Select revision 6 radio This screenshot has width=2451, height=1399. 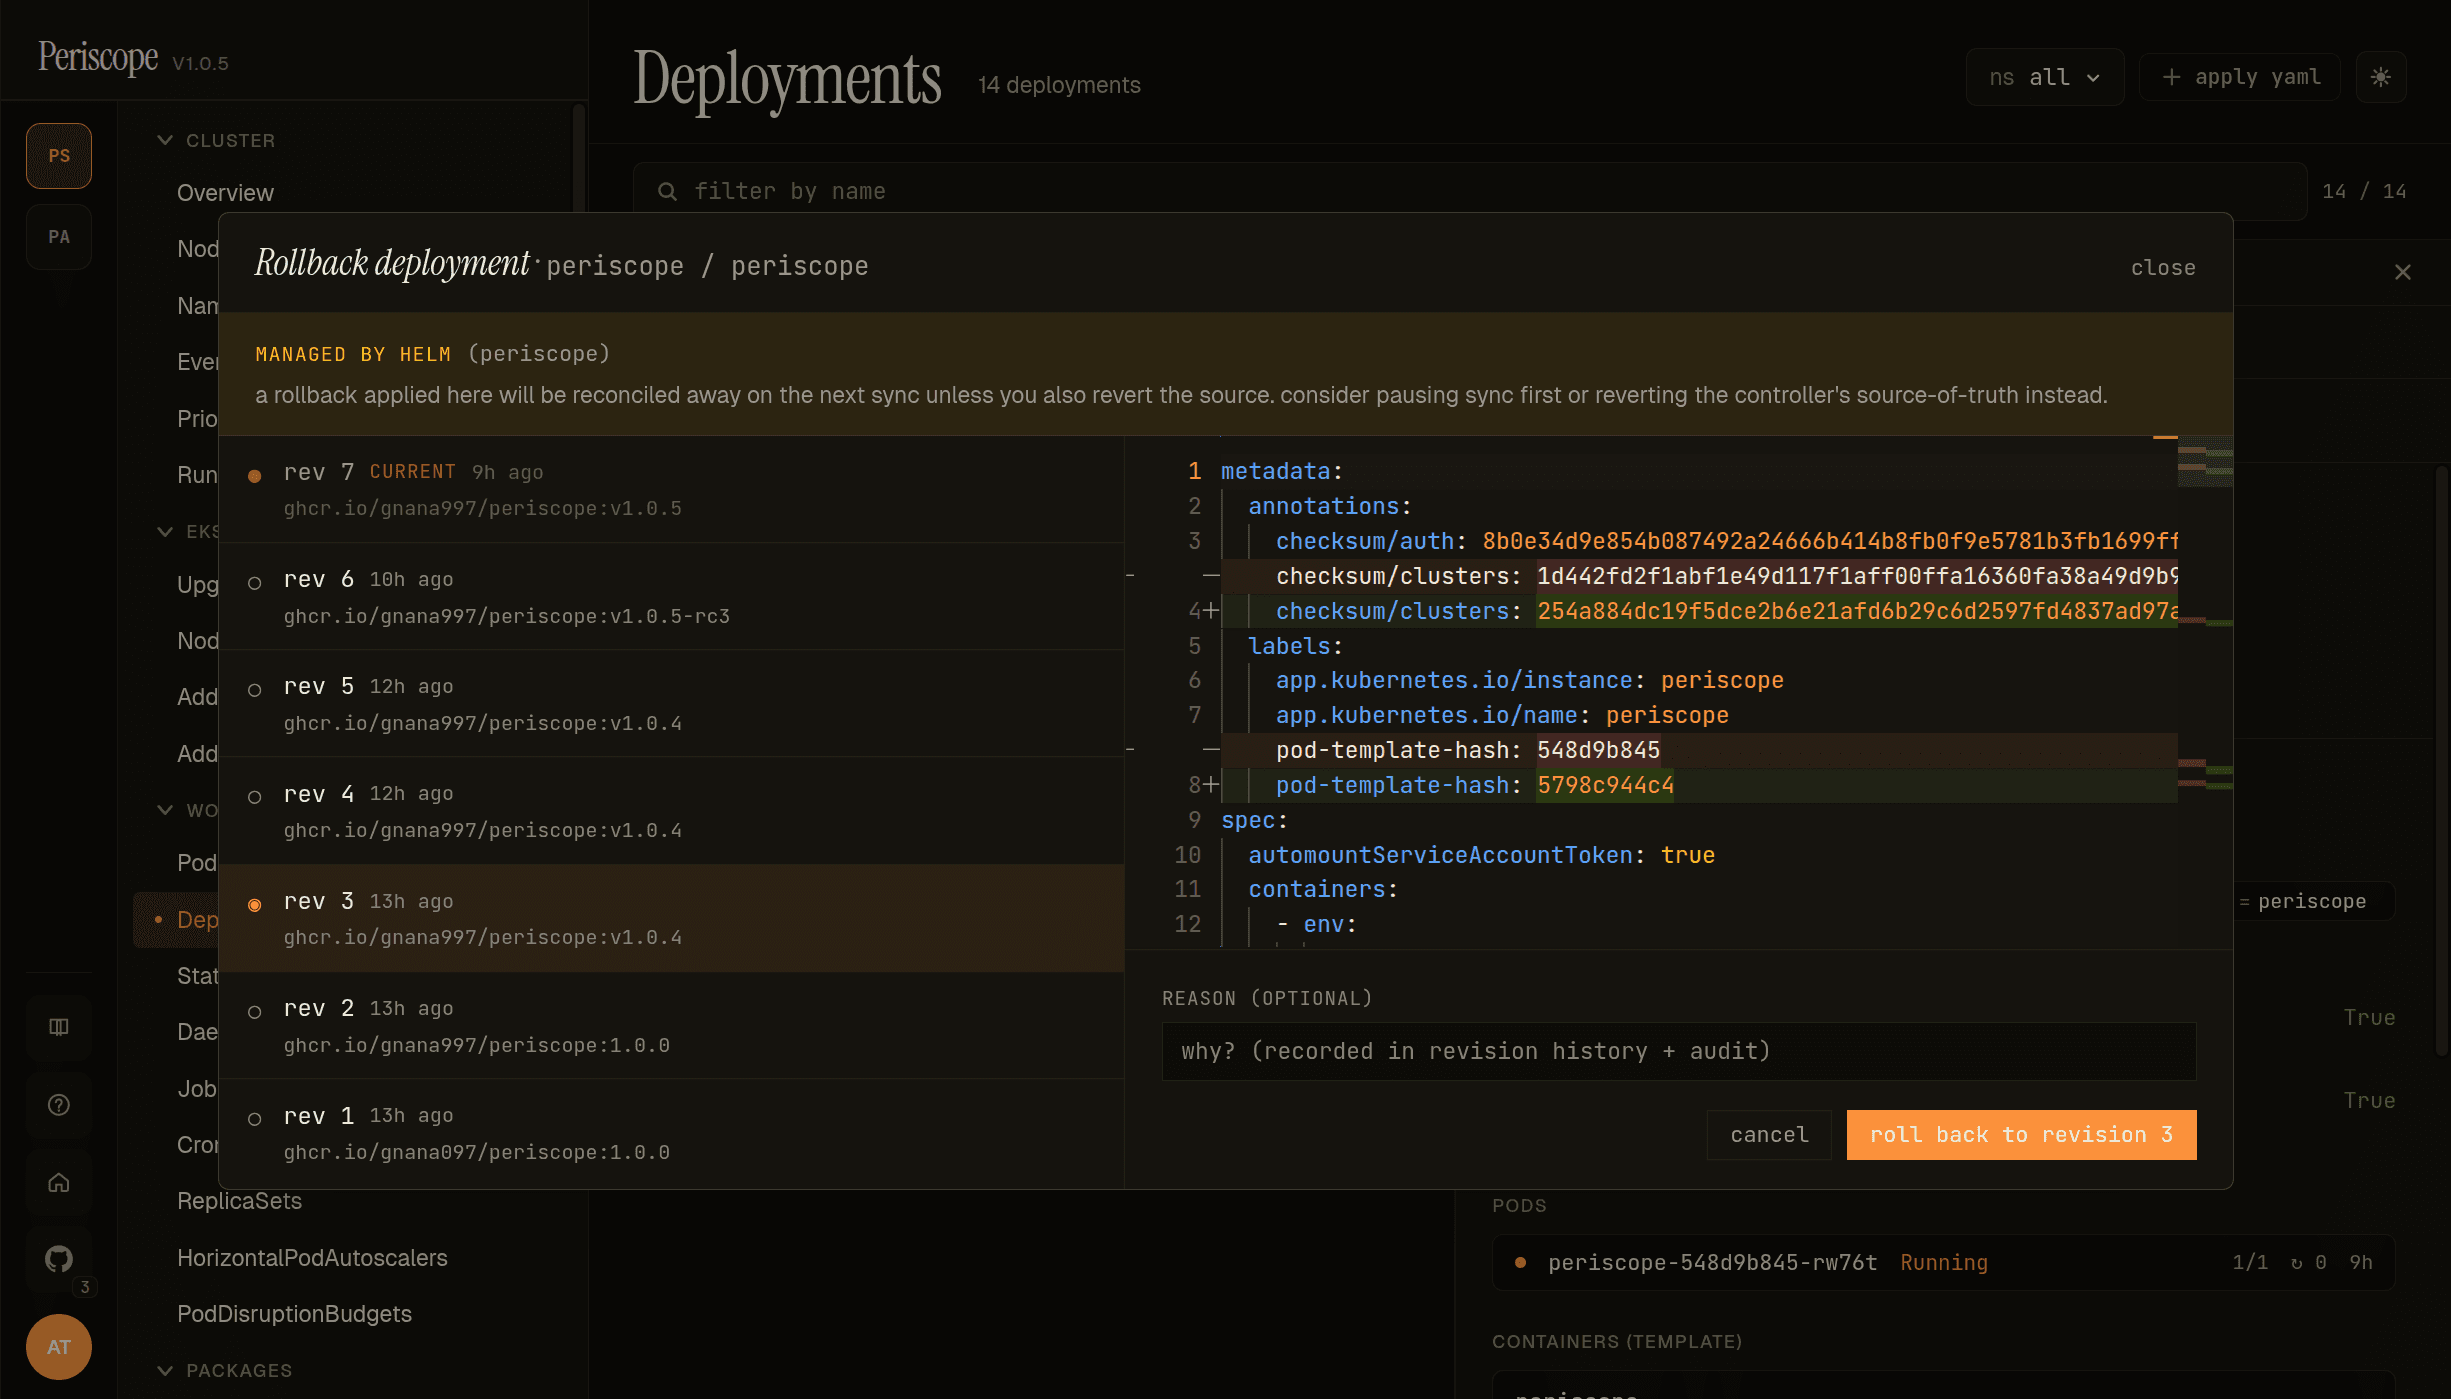coord(255,582)
